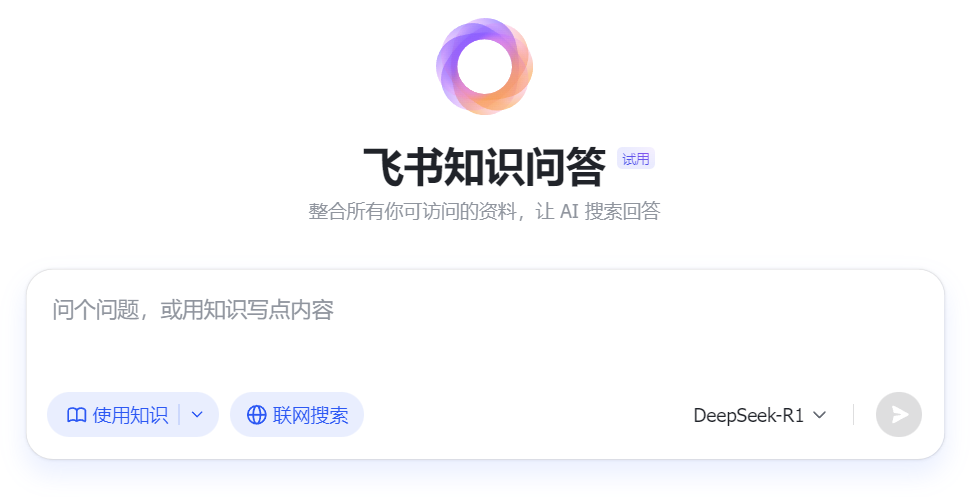Image resolution: width=970 pixels, height=497 pixels.
Task: Click the small chevron beside 使用知识
Action: point(197,415)
